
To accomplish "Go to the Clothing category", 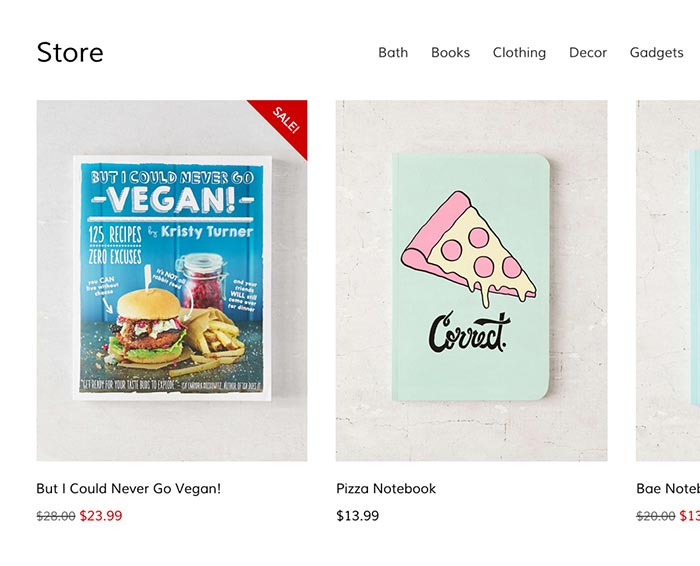I will click(519, 53).
